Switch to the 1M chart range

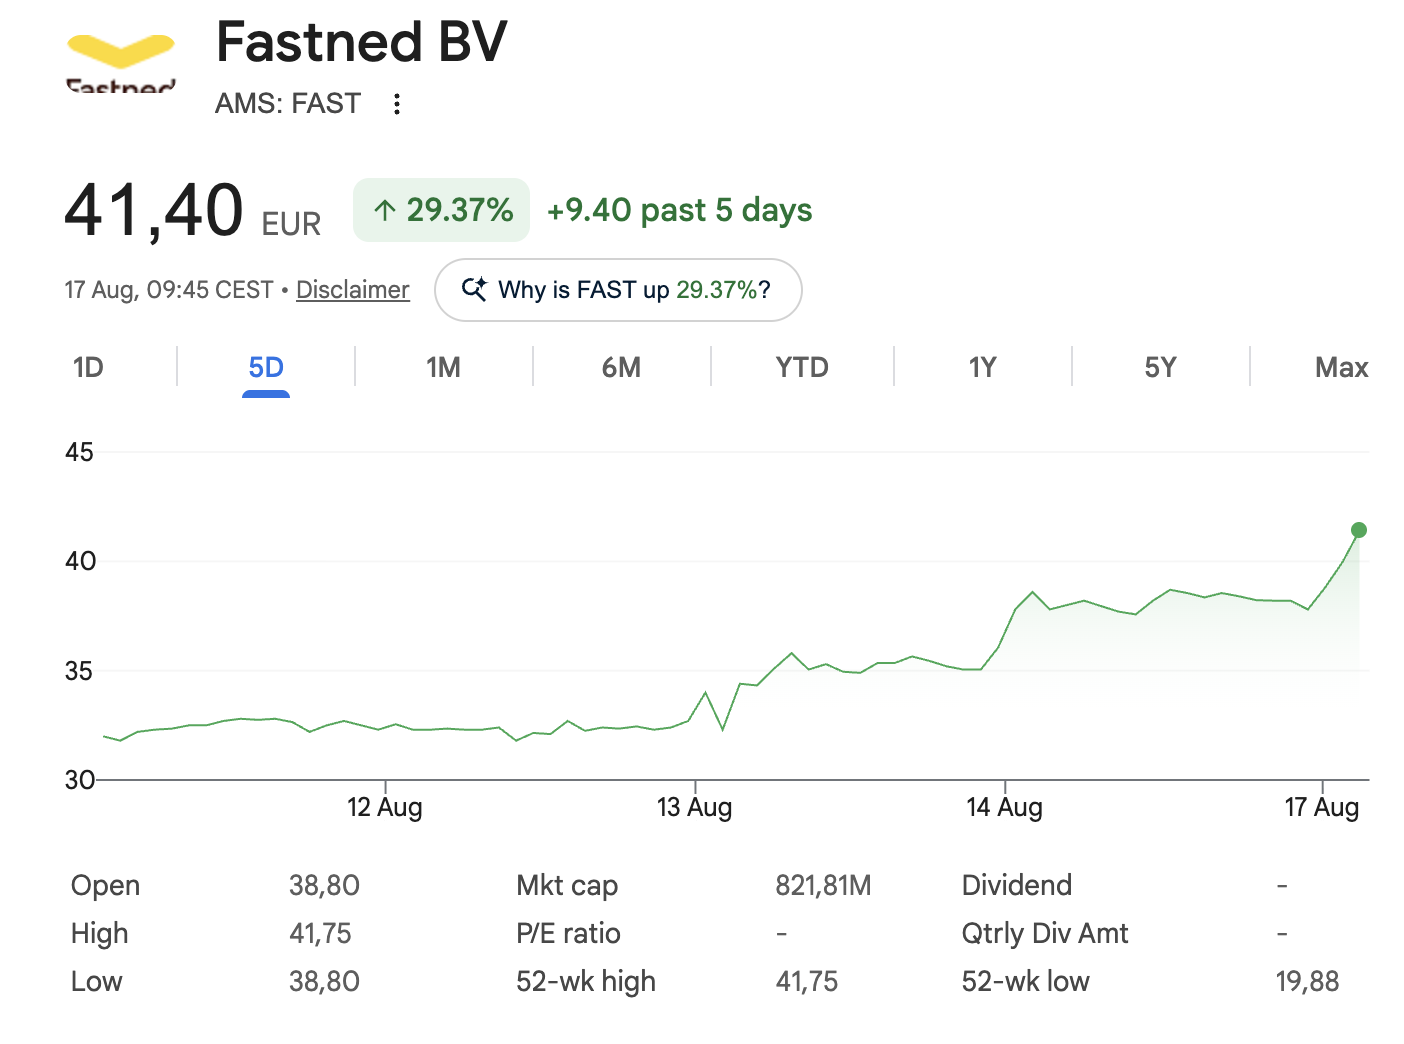click(443, 368)
